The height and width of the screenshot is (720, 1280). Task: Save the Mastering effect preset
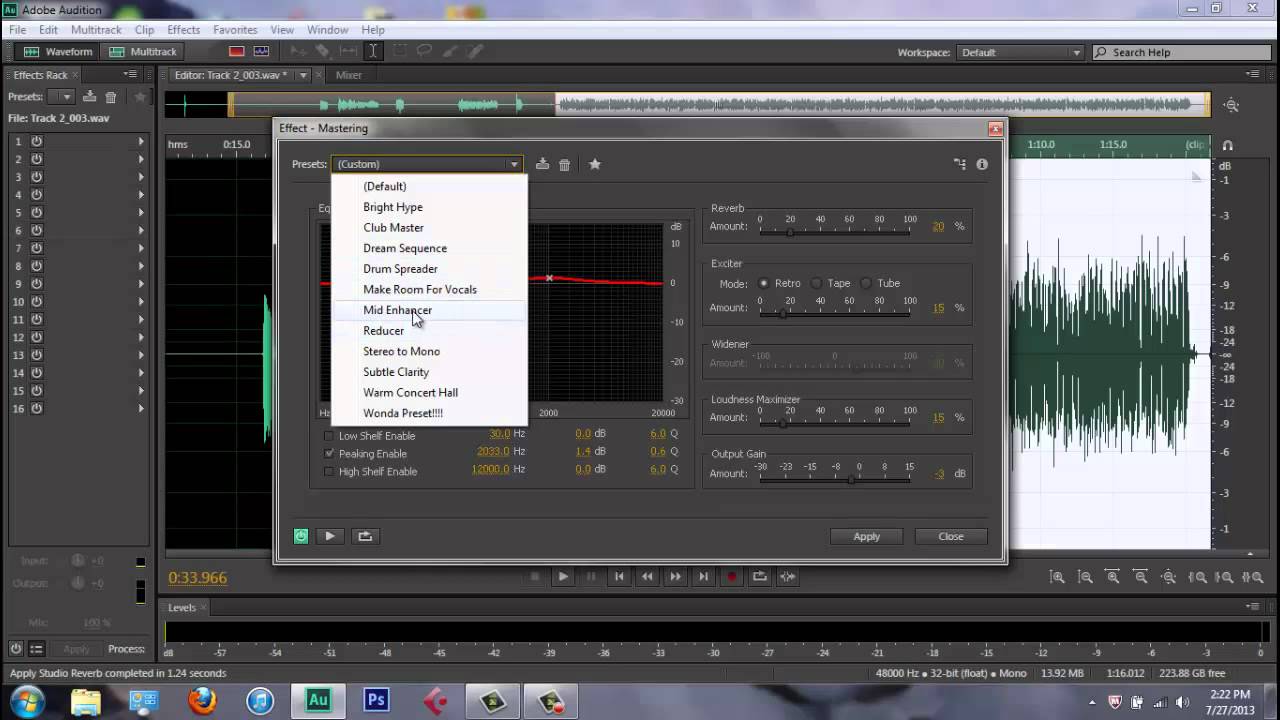542,164
